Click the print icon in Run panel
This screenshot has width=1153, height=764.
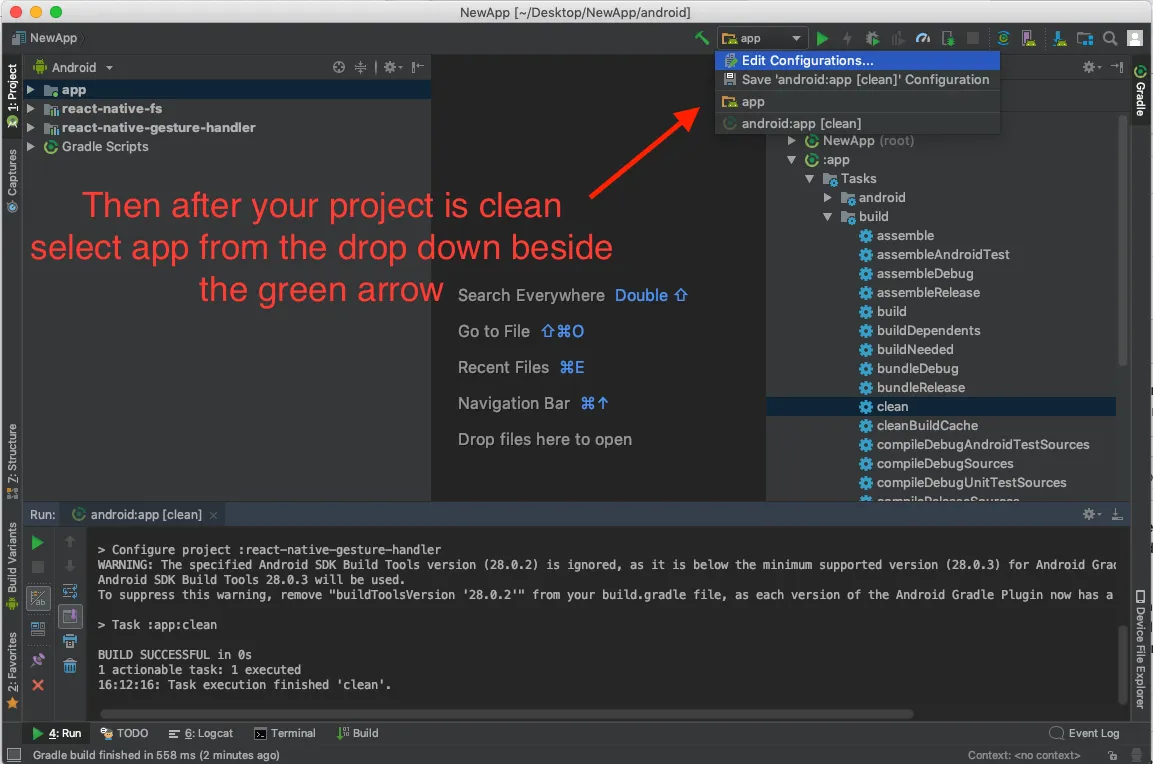(69, 641)
